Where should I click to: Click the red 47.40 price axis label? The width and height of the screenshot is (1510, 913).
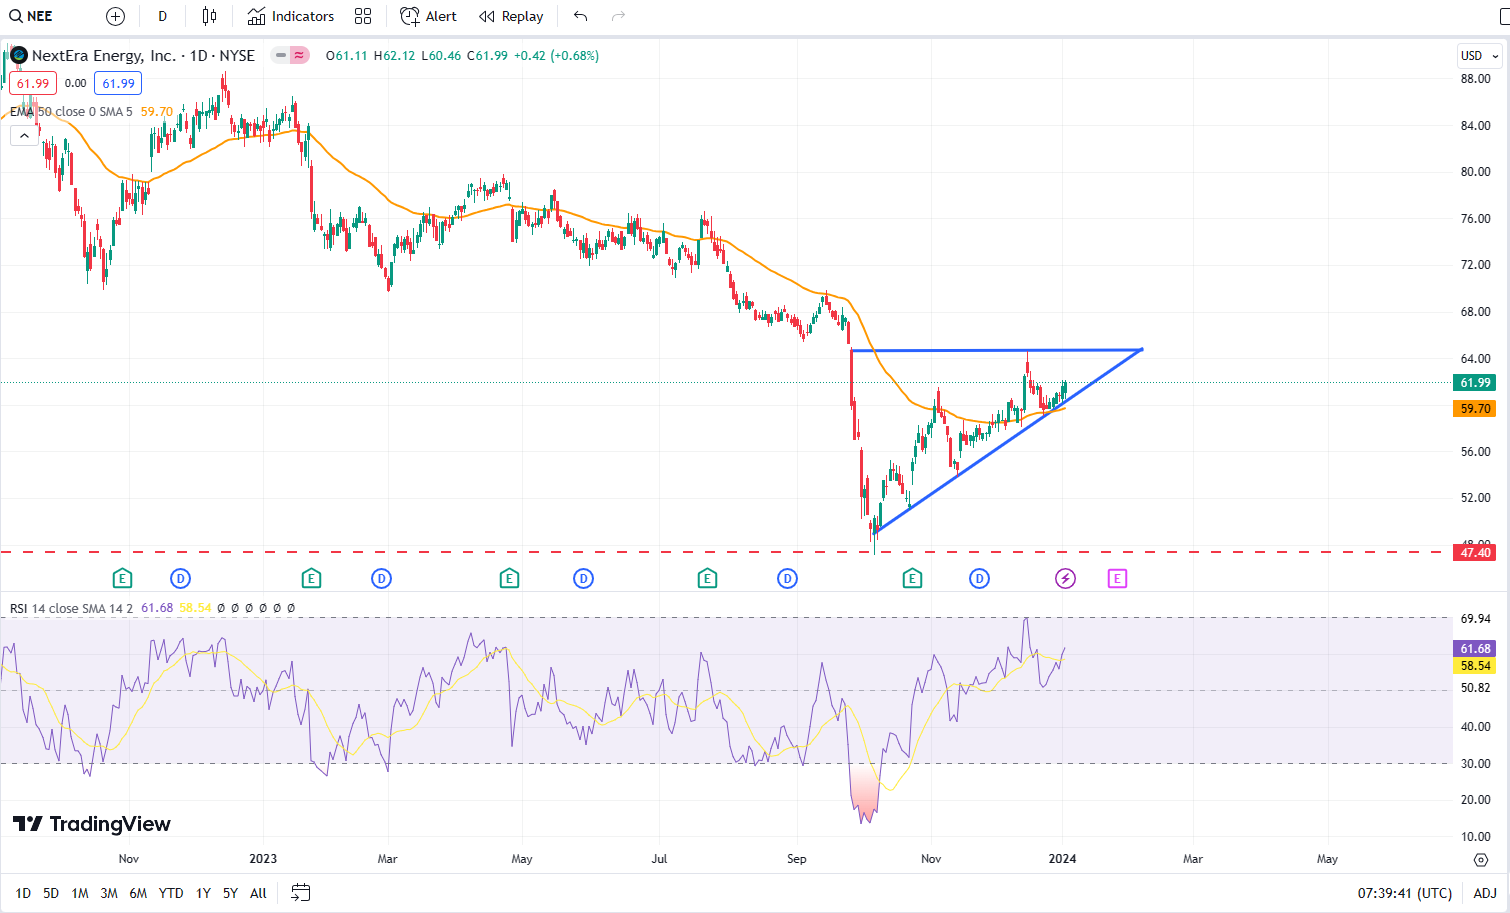coord(1474,552)
